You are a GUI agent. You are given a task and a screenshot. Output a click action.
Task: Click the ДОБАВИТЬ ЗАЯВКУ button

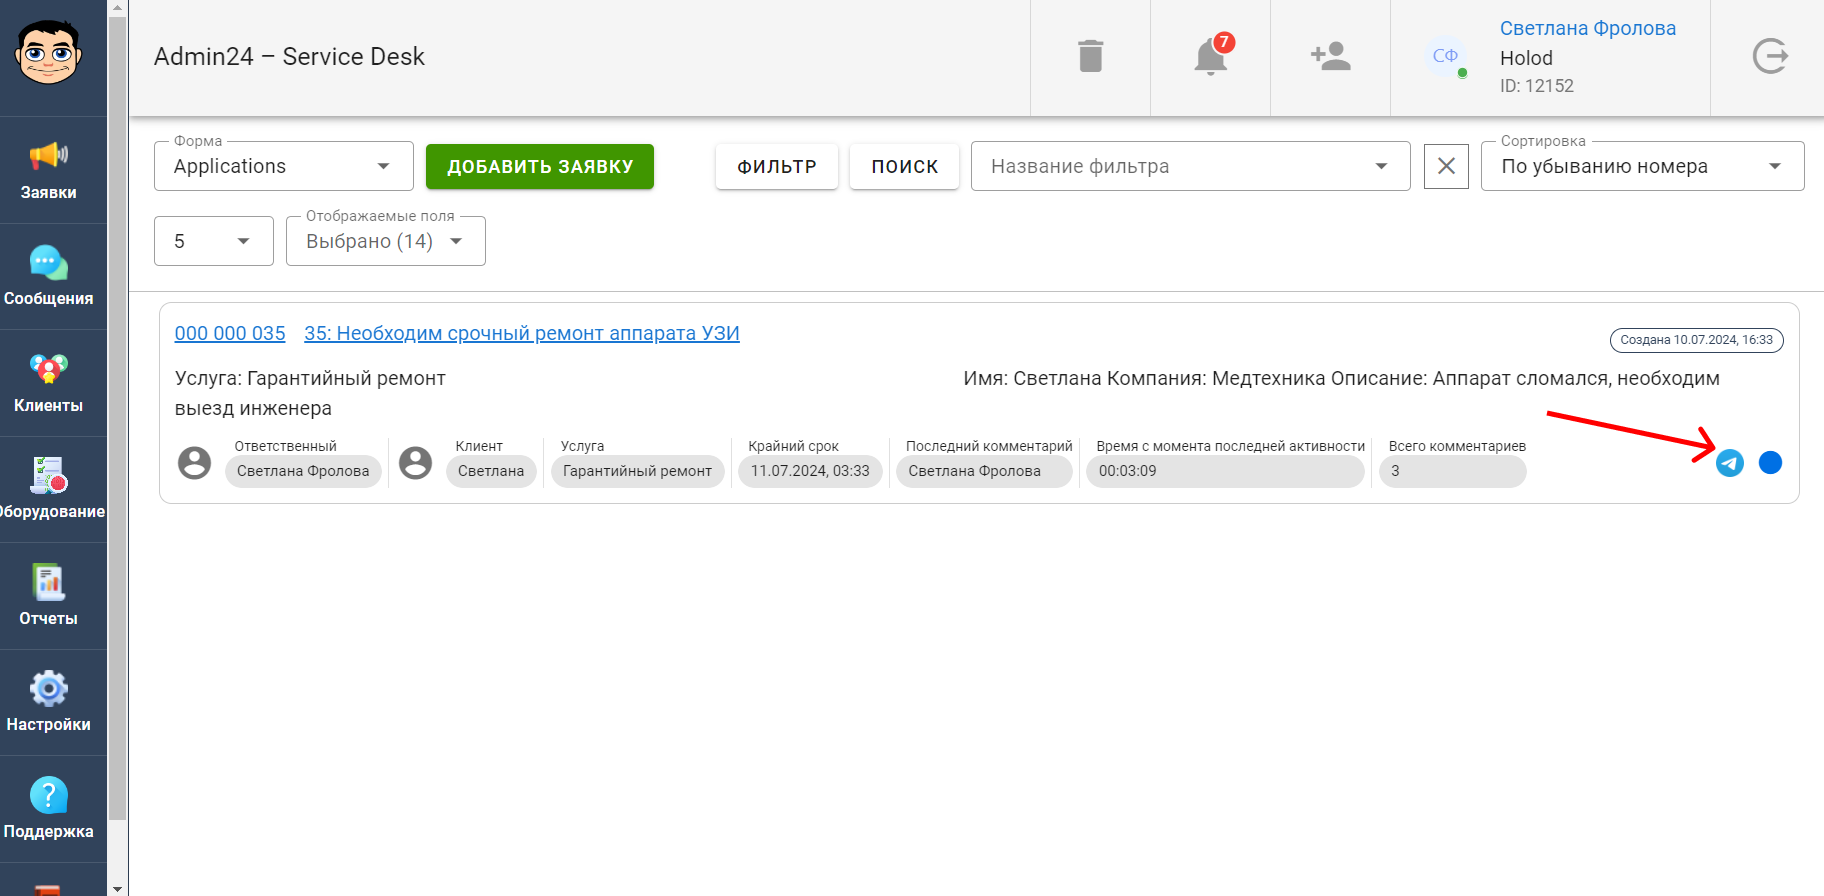pyautogui.click(x=540, y=167)
